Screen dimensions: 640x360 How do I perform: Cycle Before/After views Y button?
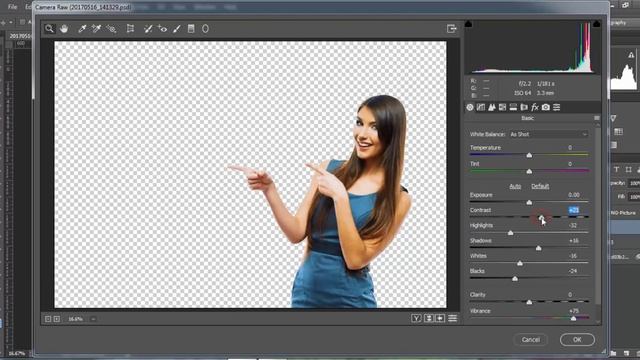click(x=416, y=318)
